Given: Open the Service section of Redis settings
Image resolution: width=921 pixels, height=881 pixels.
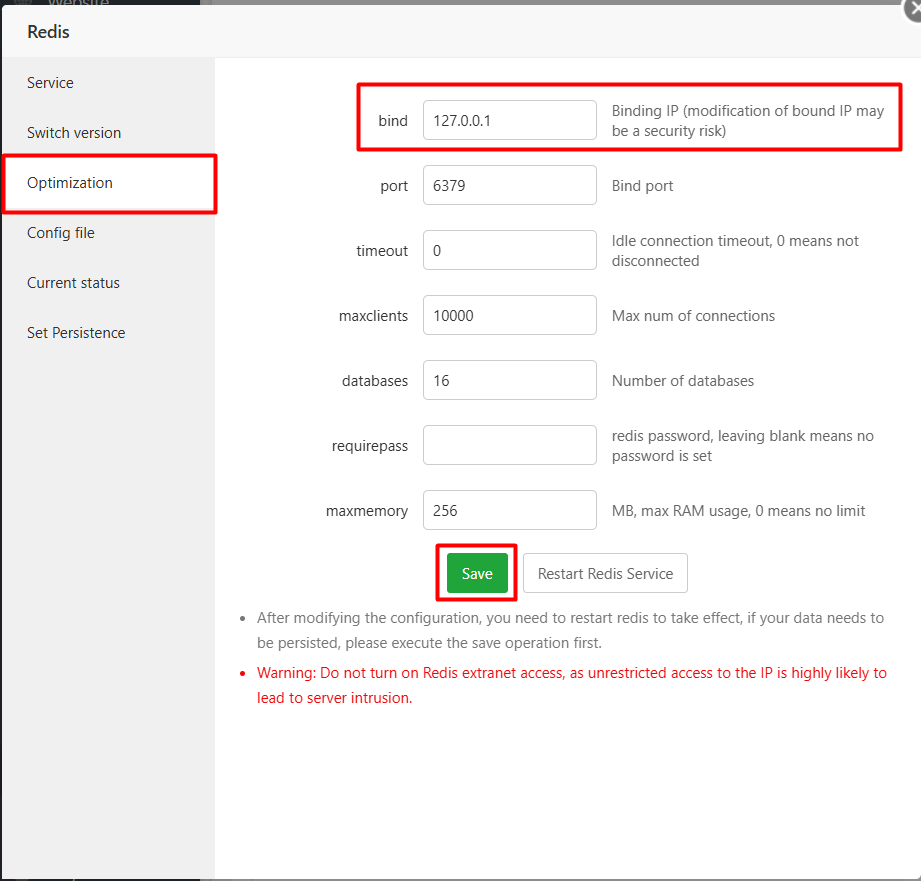Looking at the screenshot, I should click(50, 83).
